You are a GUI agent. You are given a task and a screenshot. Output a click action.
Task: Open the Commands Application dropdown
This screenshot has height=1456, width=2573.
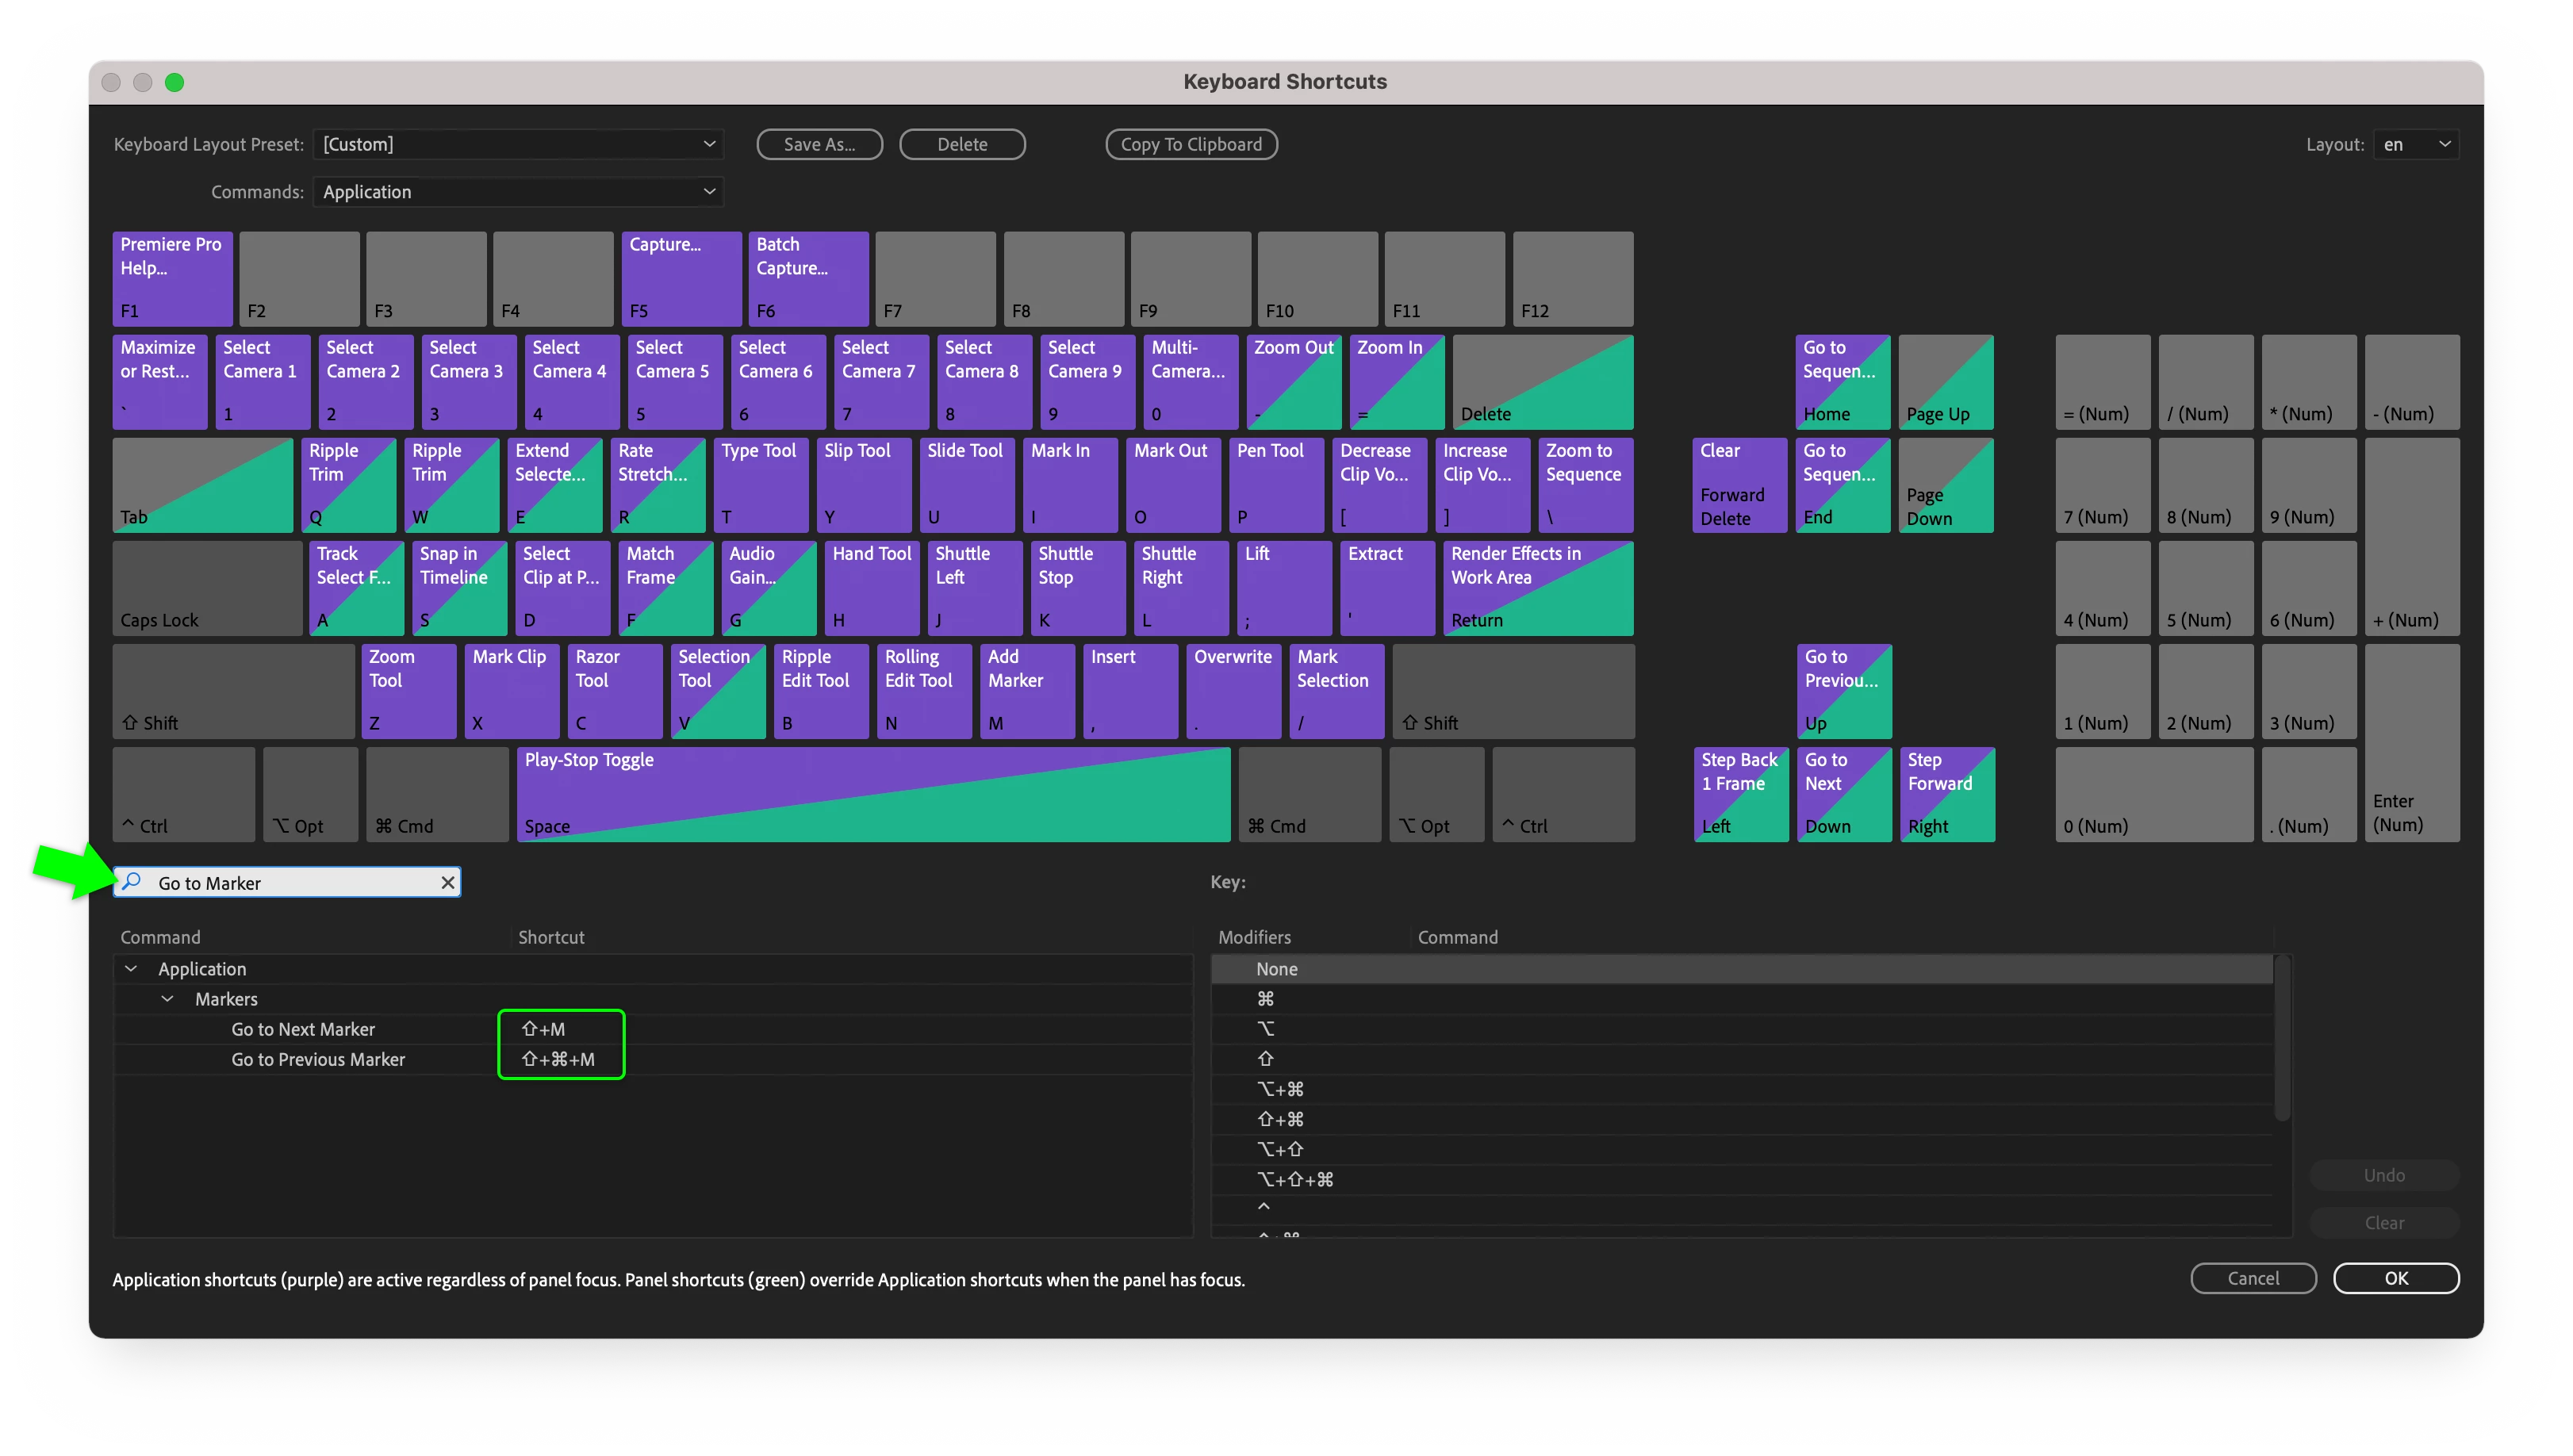[x=518, y=192]
